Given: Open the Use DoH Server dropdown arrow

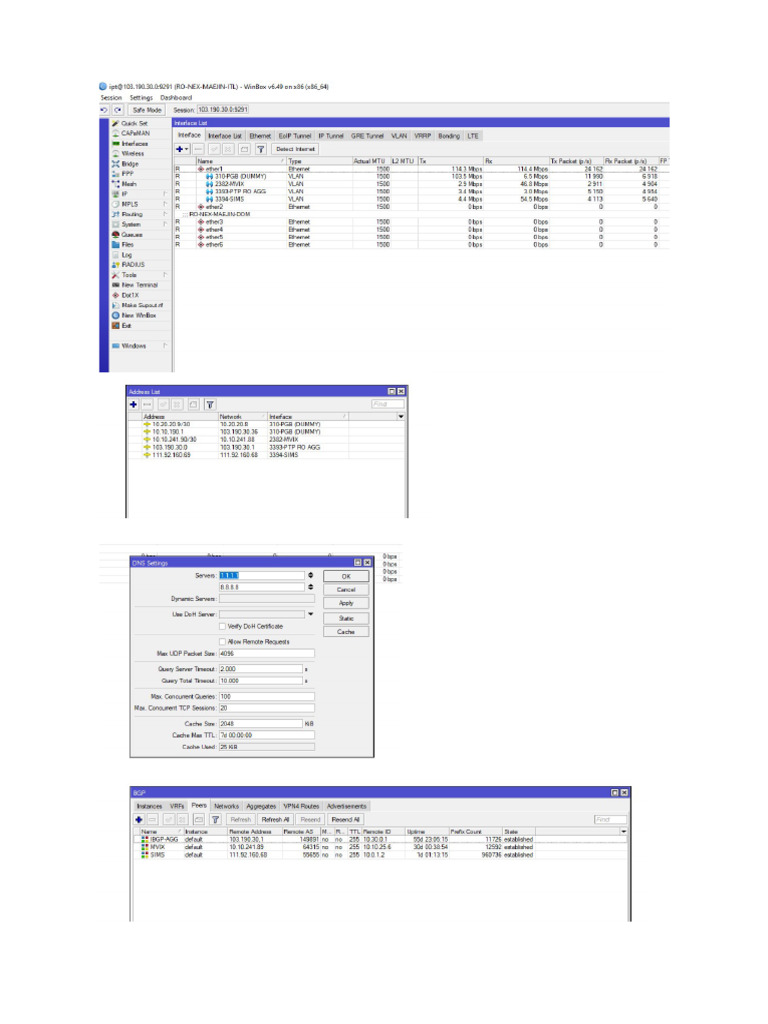Looking at the screenshot, I should (x=310, y=615).
